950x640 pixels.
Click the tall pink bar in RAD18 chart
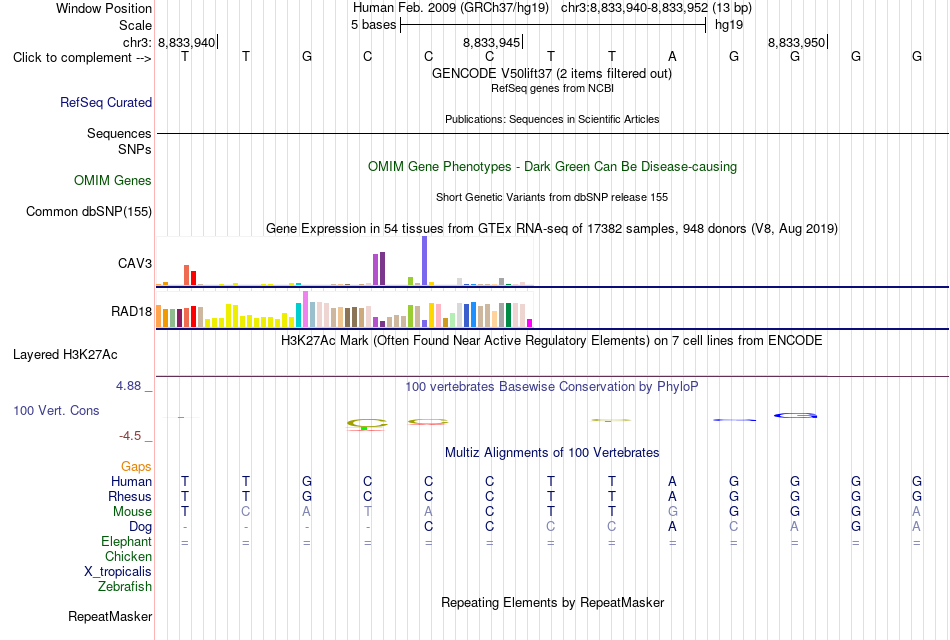pos(305,309)
